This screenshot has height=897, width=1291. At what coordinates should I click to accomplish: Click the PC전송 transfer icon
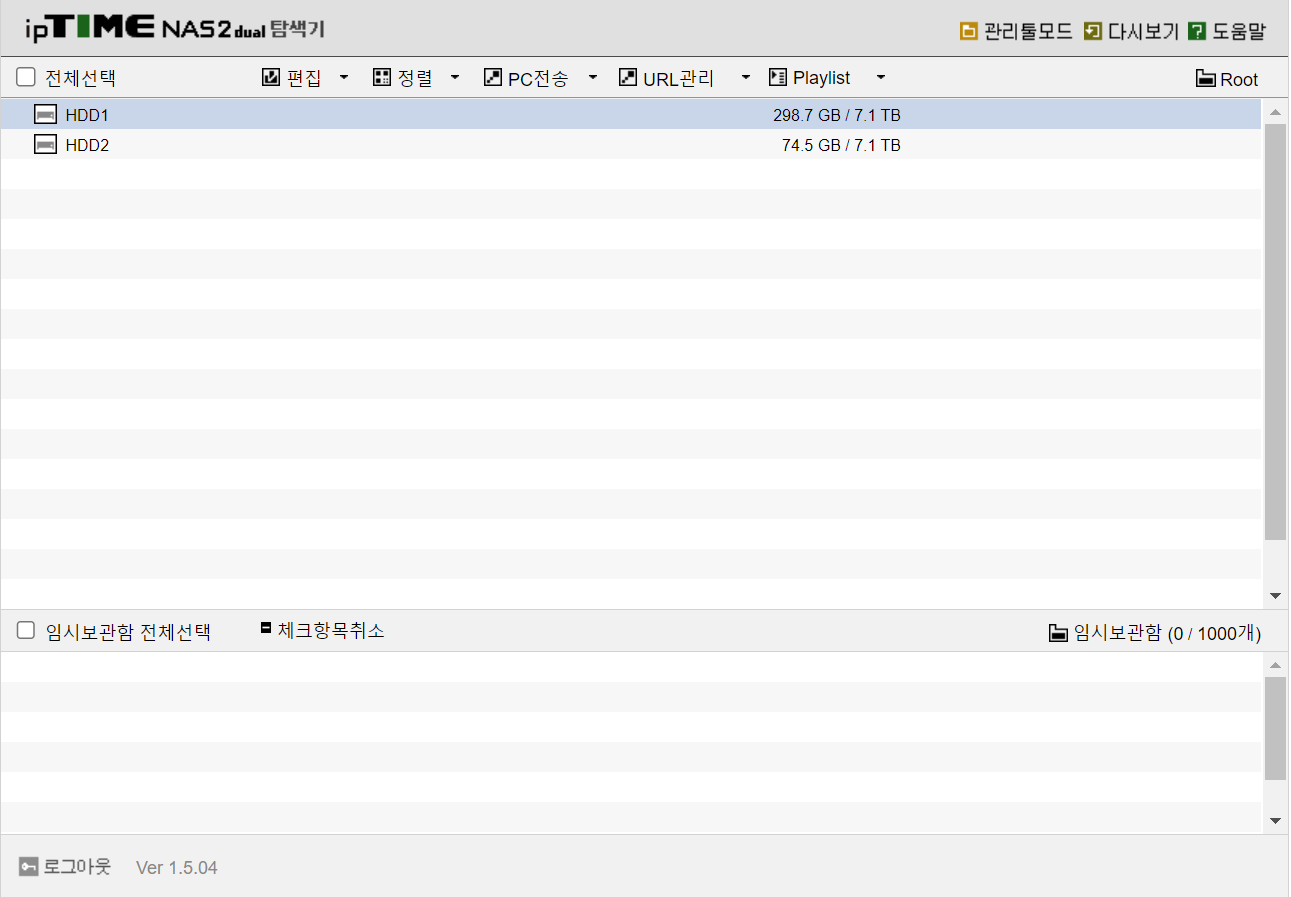(492, 77)
